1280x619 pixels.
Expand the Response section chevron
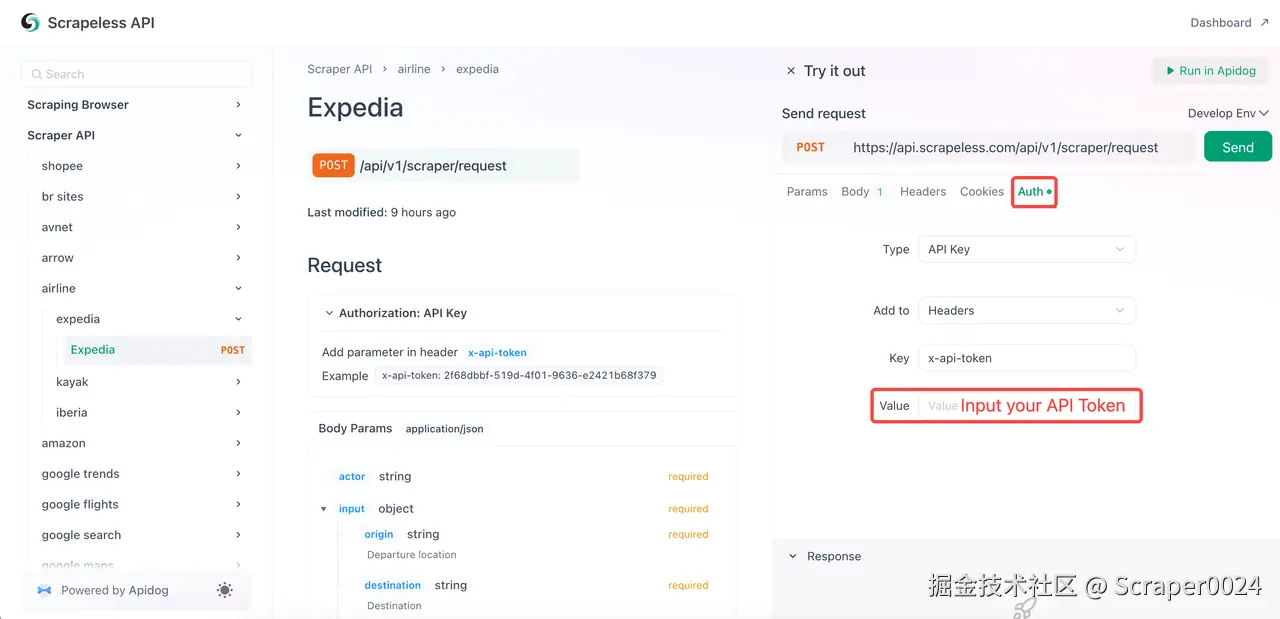(793, 556)
